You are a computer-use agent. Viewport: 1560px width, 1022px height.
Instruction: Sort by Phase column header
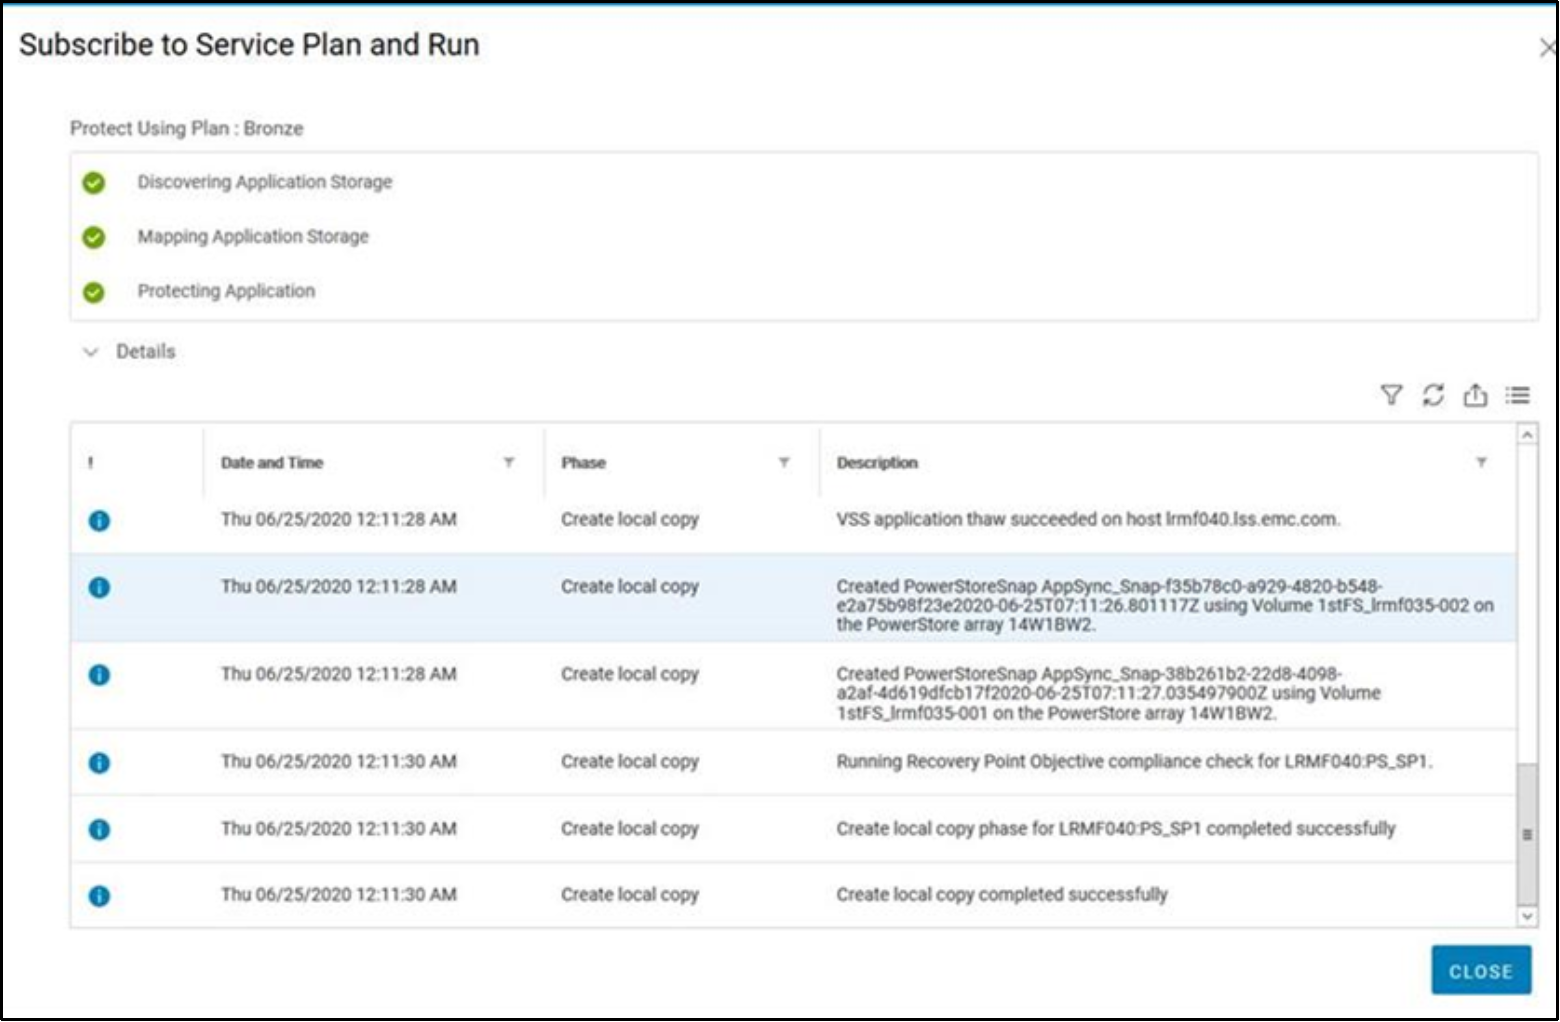click(x=583, y=463)
